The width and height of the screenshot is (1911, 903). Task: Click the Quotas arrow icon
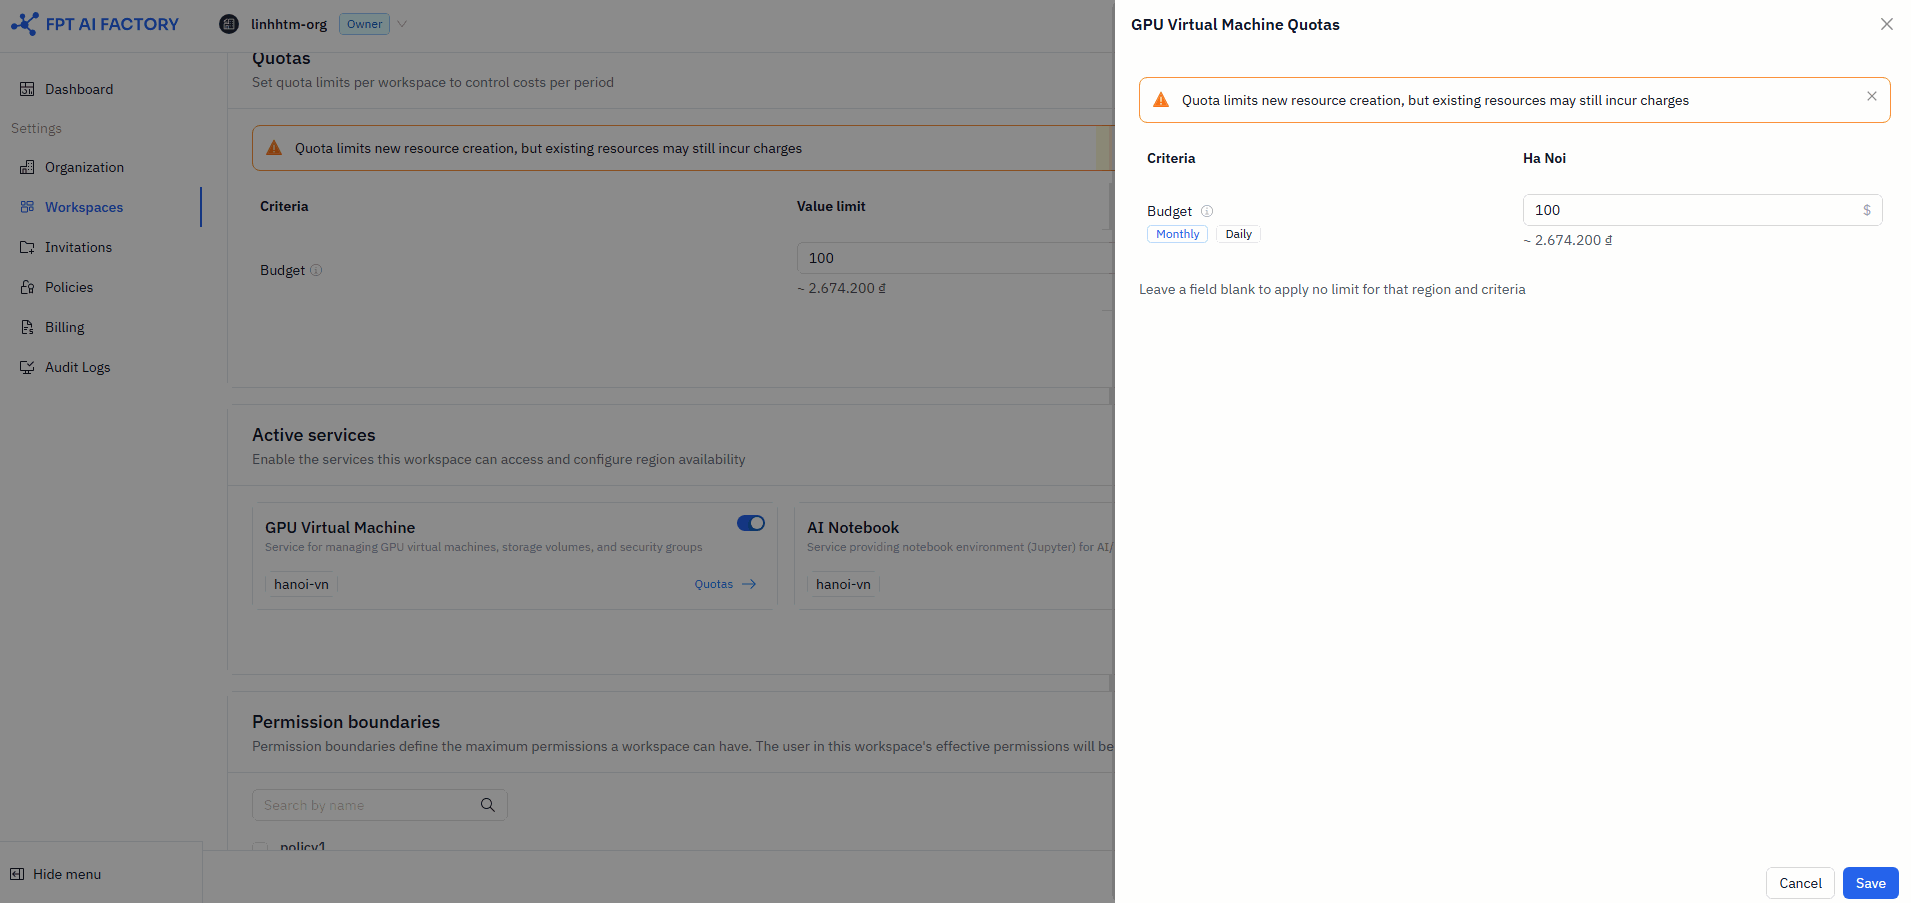click(749, 584)
